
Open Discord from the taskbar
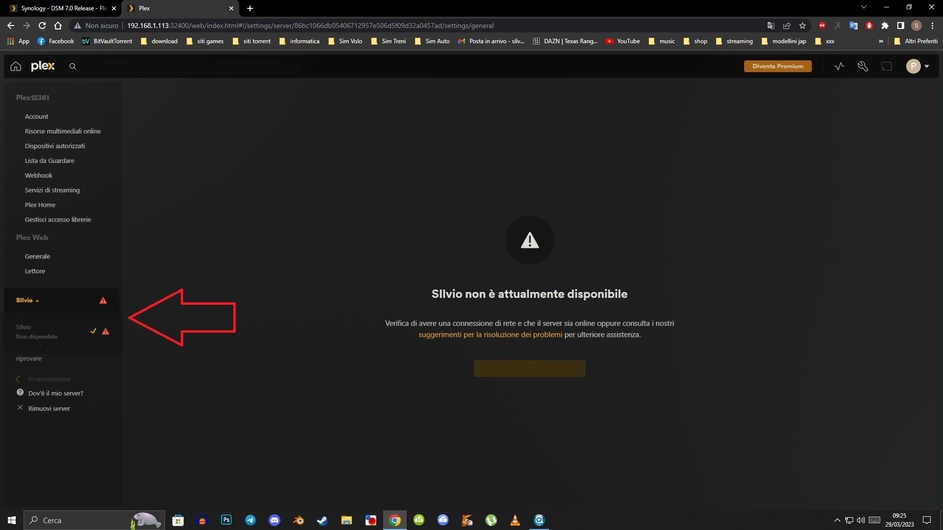tap(274, 520)
